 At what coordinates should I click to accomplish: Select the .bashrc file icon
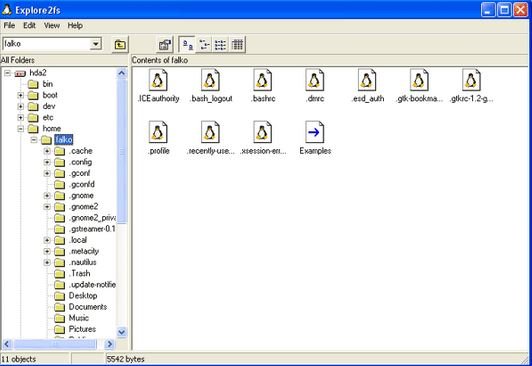(263, 80)
